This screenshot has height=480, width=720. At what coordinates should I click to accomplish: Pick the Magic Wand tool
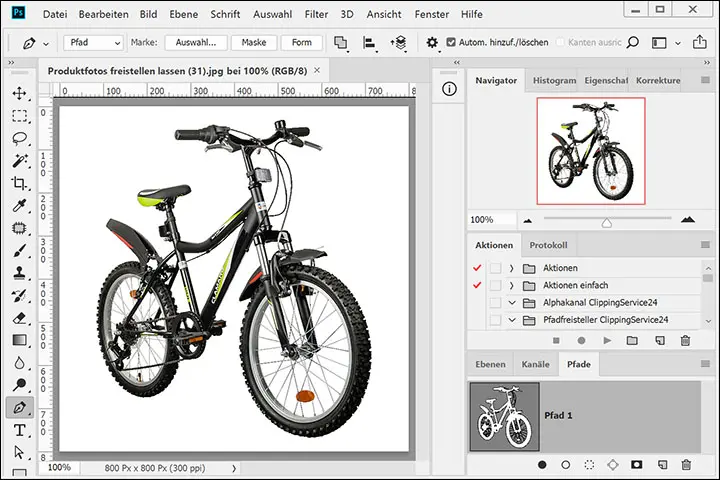click(19, 161)
